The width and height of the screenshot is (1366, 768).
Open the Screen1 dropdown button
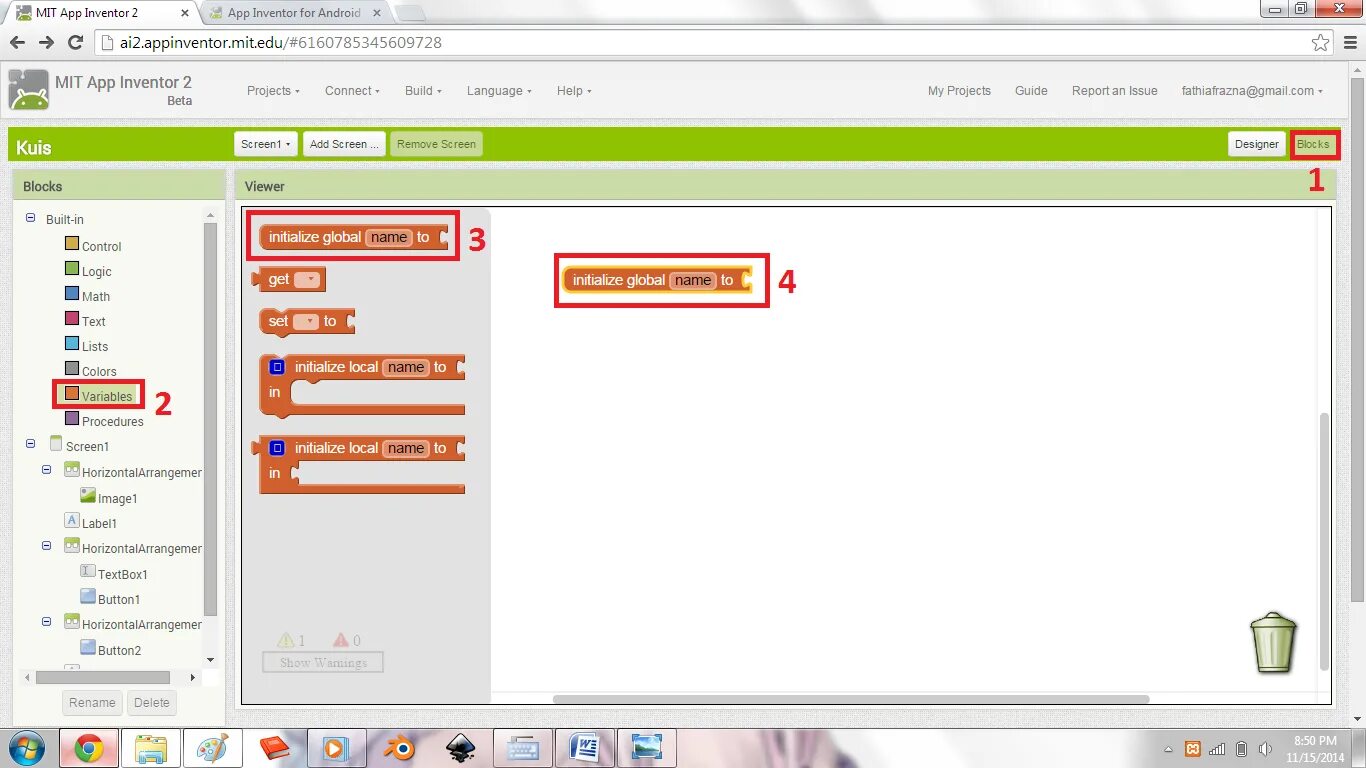266,144
